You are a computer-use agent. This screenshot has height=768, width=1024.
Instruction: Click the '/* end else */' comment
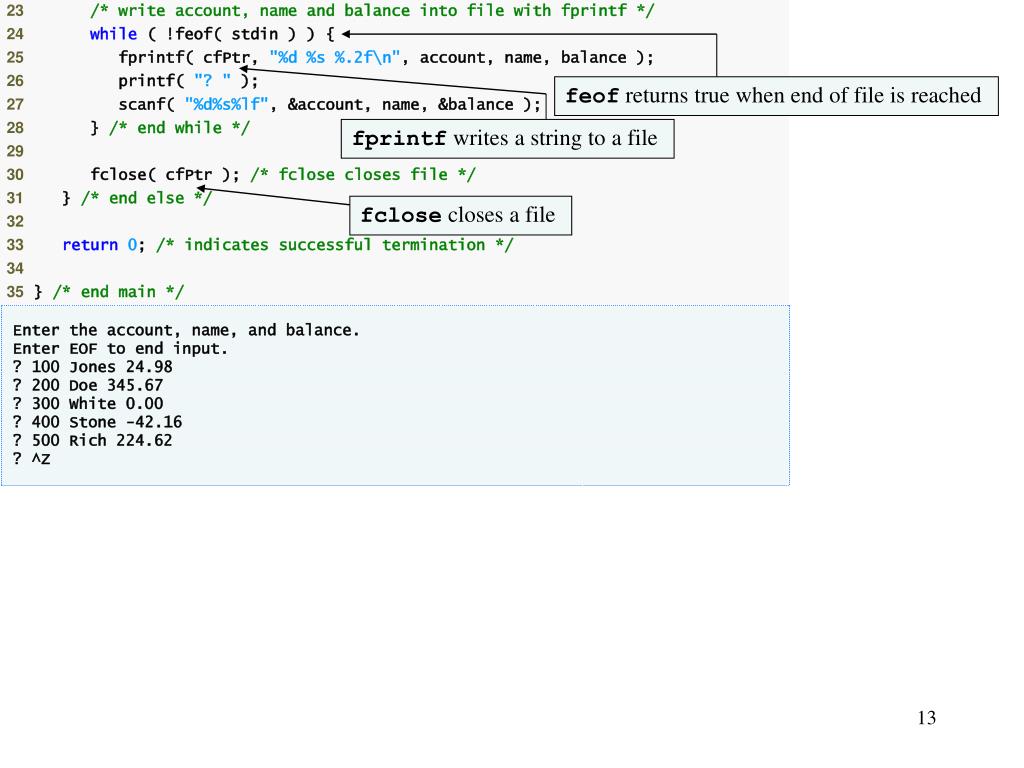pyautogui.click(x=146, y=198)
